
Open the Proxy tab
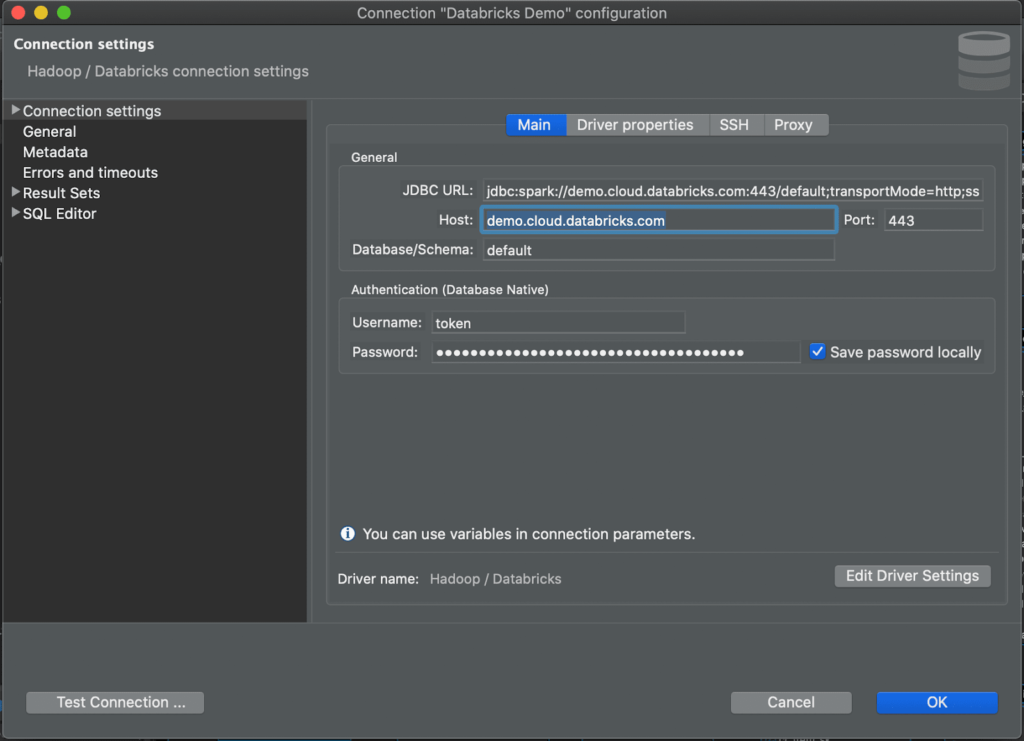pos(796,125)
